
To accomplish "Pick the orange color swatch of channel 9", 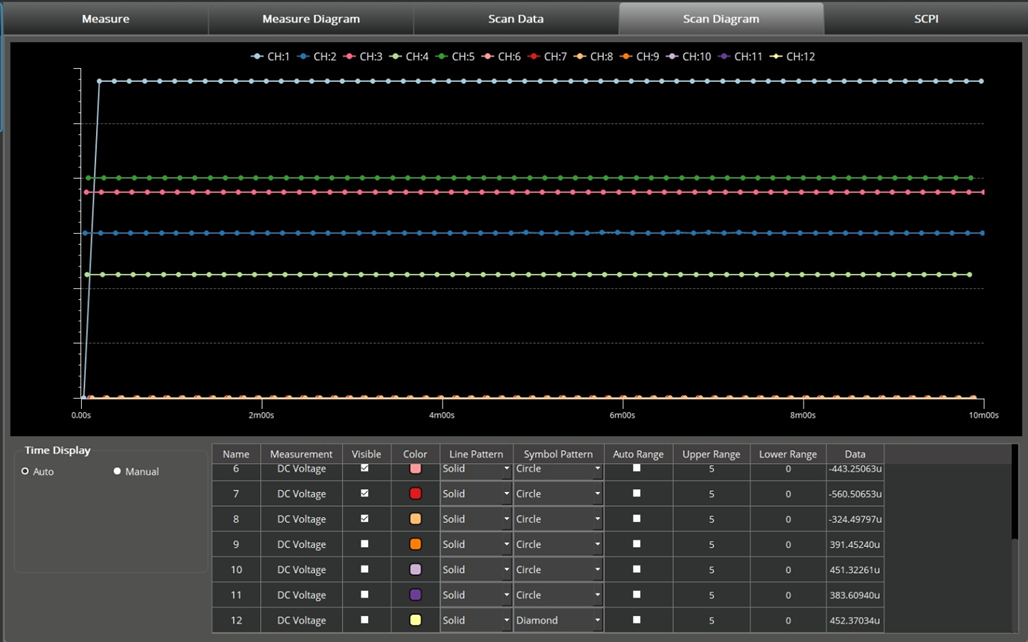I will pos(415,544).
